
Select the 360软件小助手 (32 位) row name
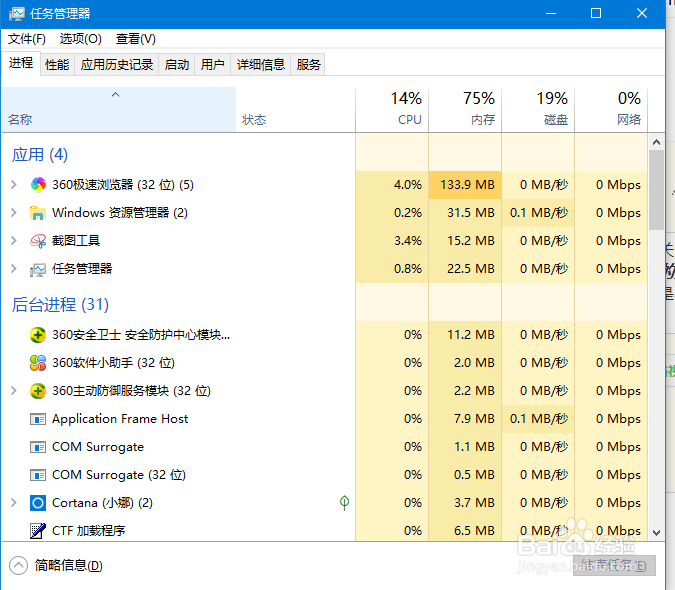113,363
